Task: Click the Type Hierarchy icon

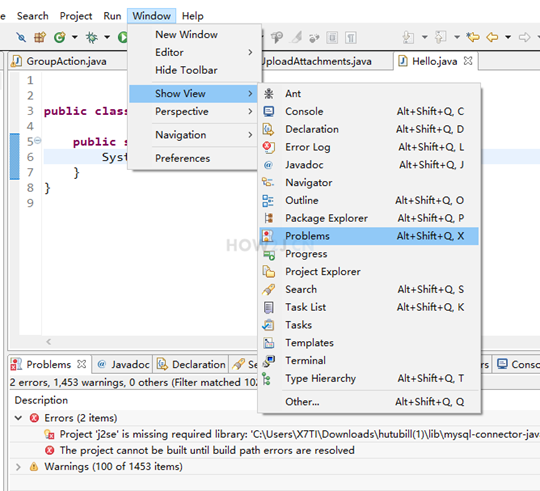Action: [266, 378]
